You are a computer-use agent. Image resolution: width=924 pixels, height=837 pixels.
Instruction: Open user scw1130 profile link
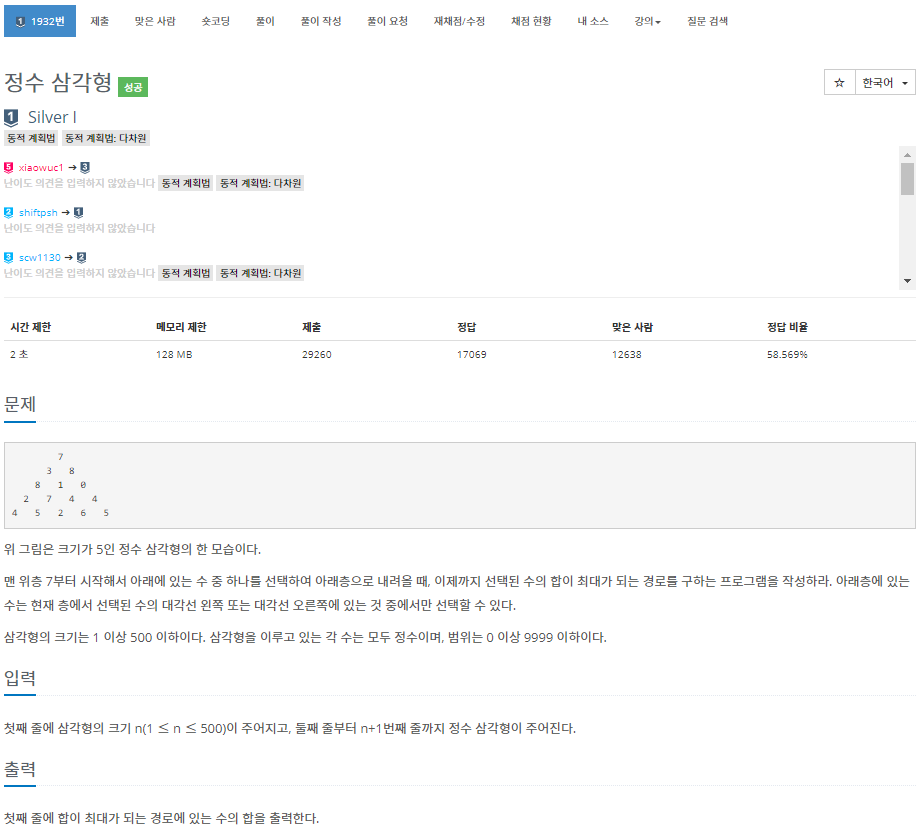(x=39, y=258)
